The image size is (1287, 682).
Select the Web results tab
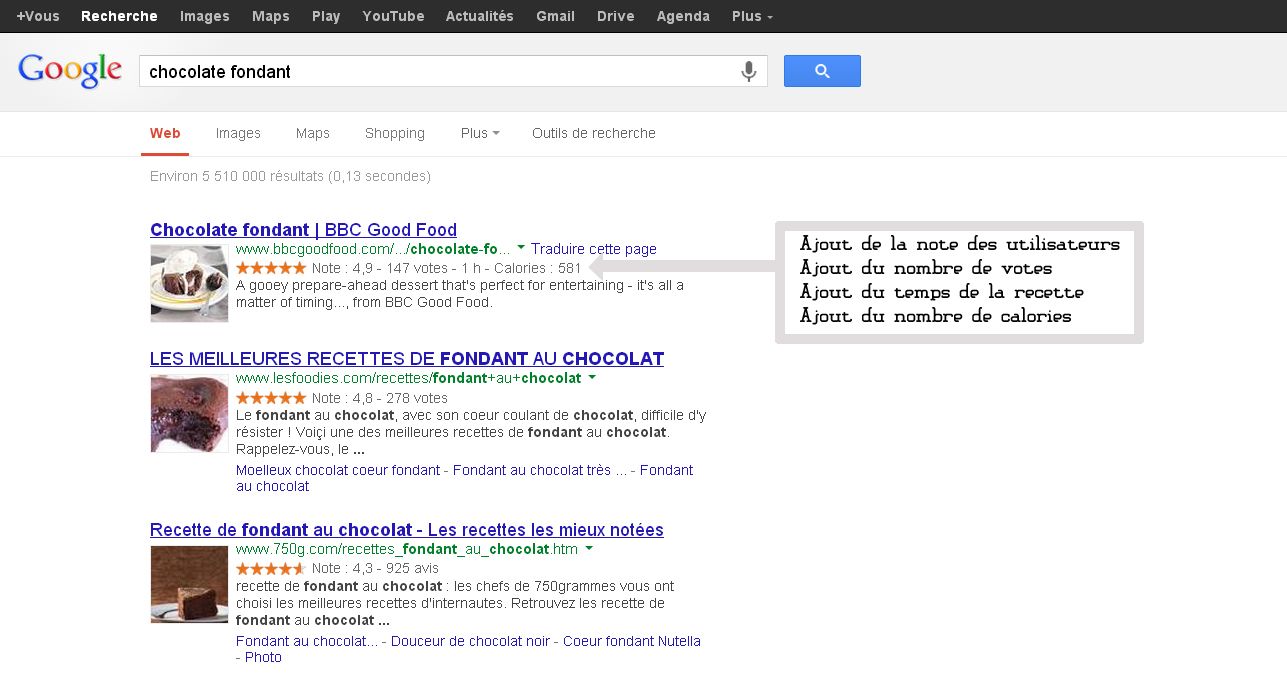point(165,133)
